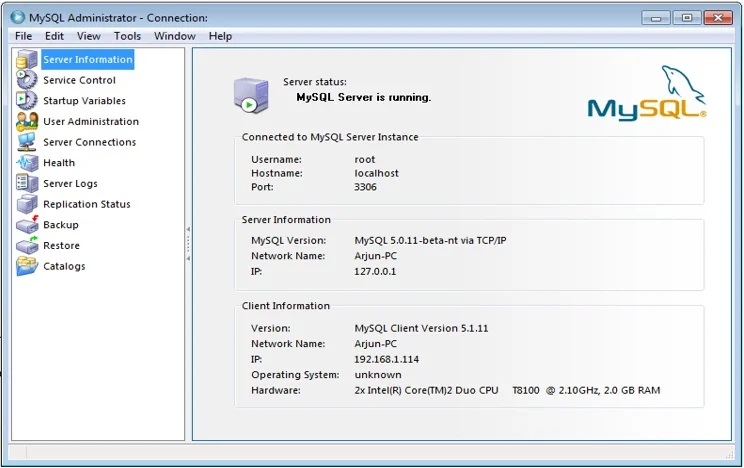The height and width of the screenshot is (468, 744).
Task: Click the Health pulse icon
Action: point(27,163)
